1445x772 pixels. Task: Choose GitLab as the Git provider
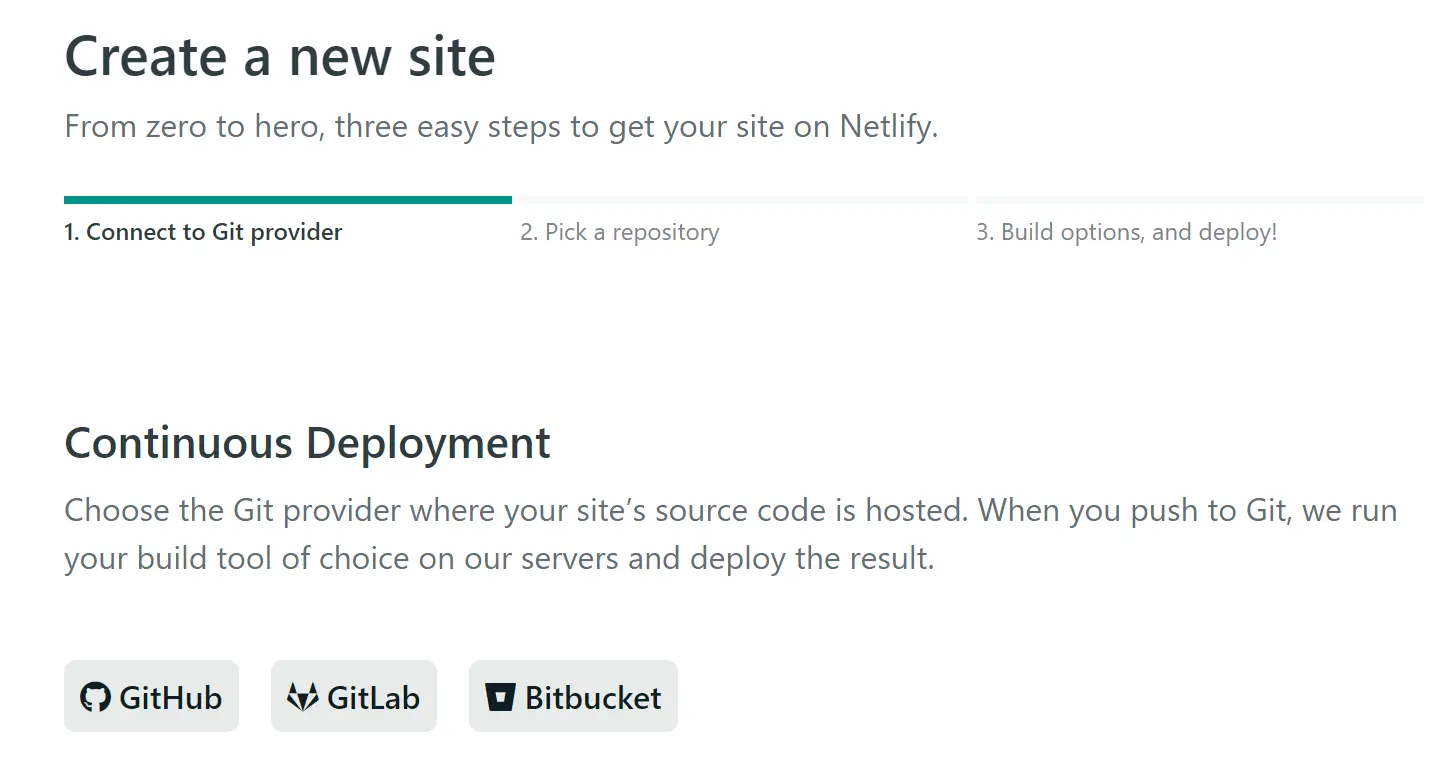pyautogui.click(x=354, y=696)
